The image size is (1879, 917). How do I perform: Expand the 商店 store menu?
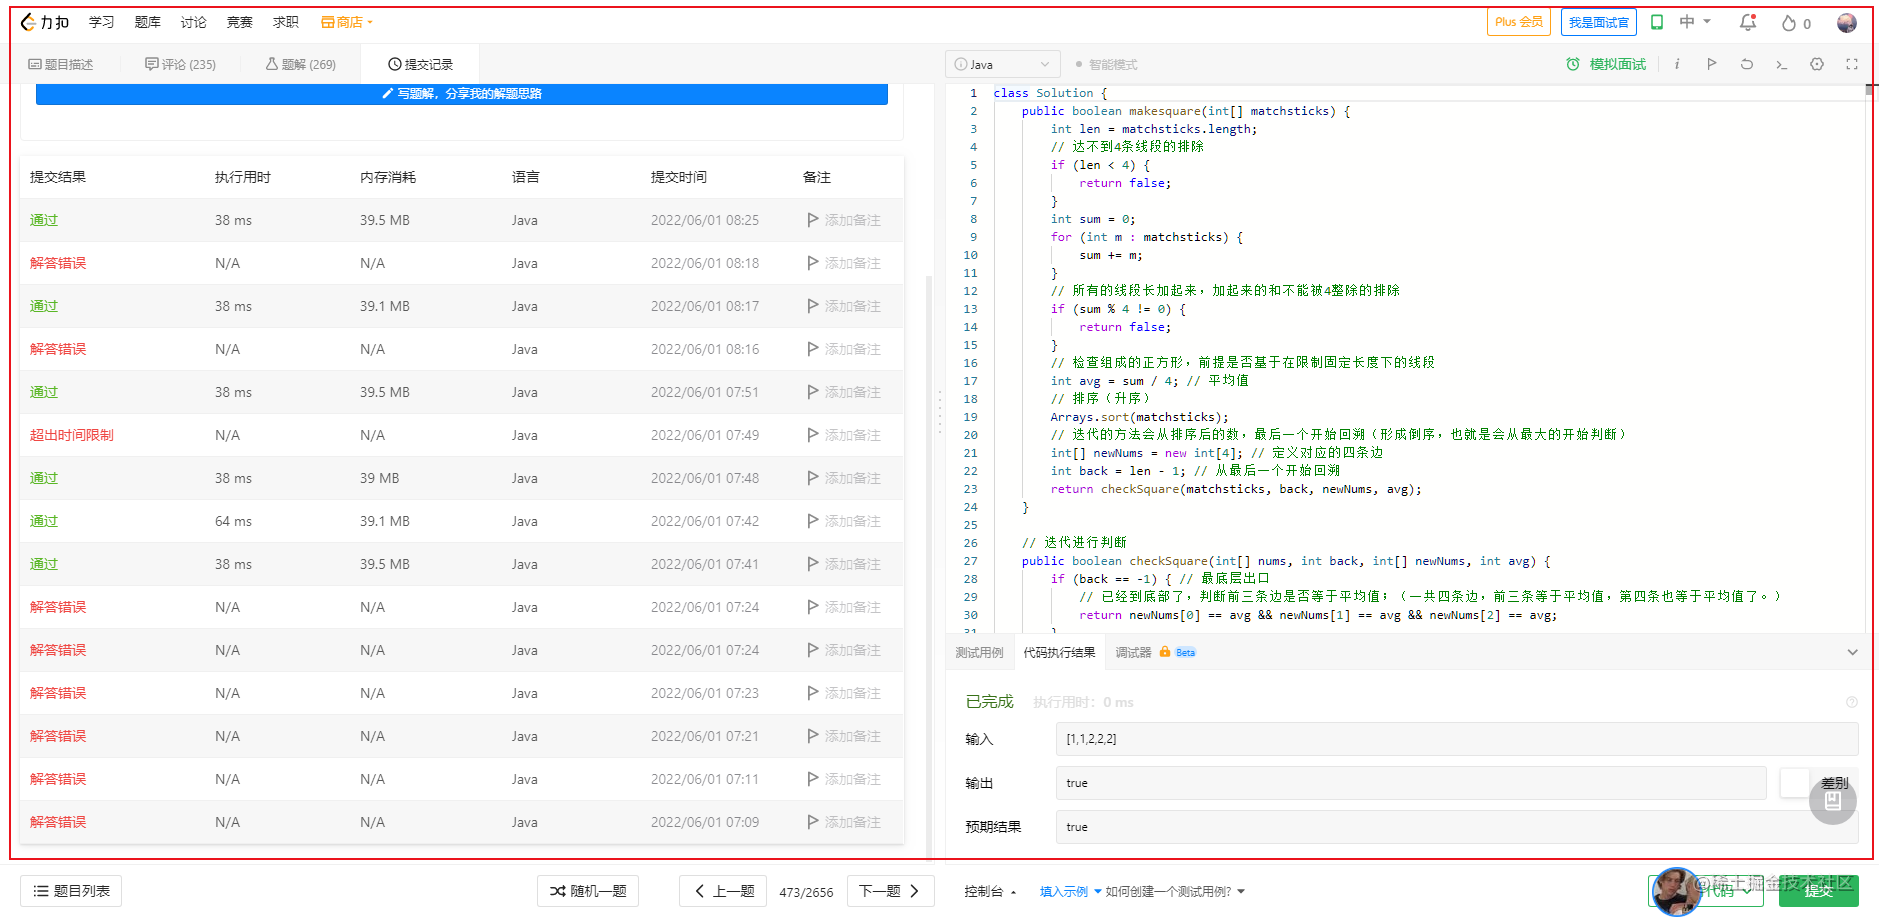coord(347,22)
